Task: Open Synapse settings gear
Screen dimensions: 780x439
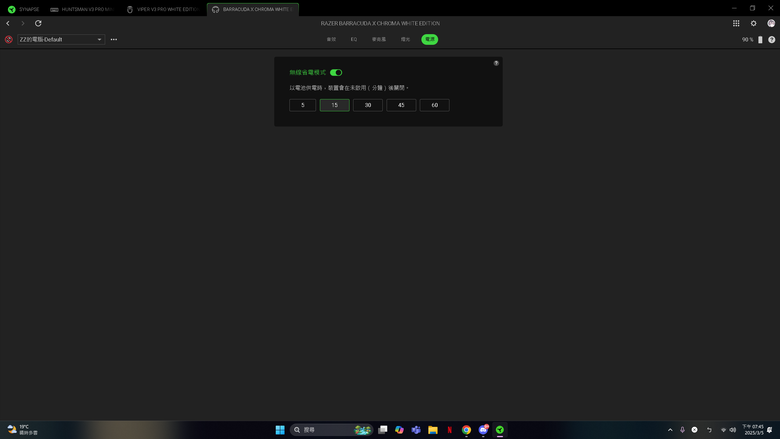Action: [753, 23]
